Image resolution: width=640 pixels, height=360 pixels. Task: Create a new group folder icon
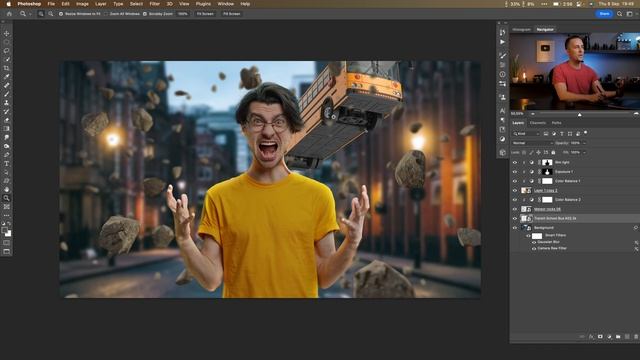click(x=618, y=337)
